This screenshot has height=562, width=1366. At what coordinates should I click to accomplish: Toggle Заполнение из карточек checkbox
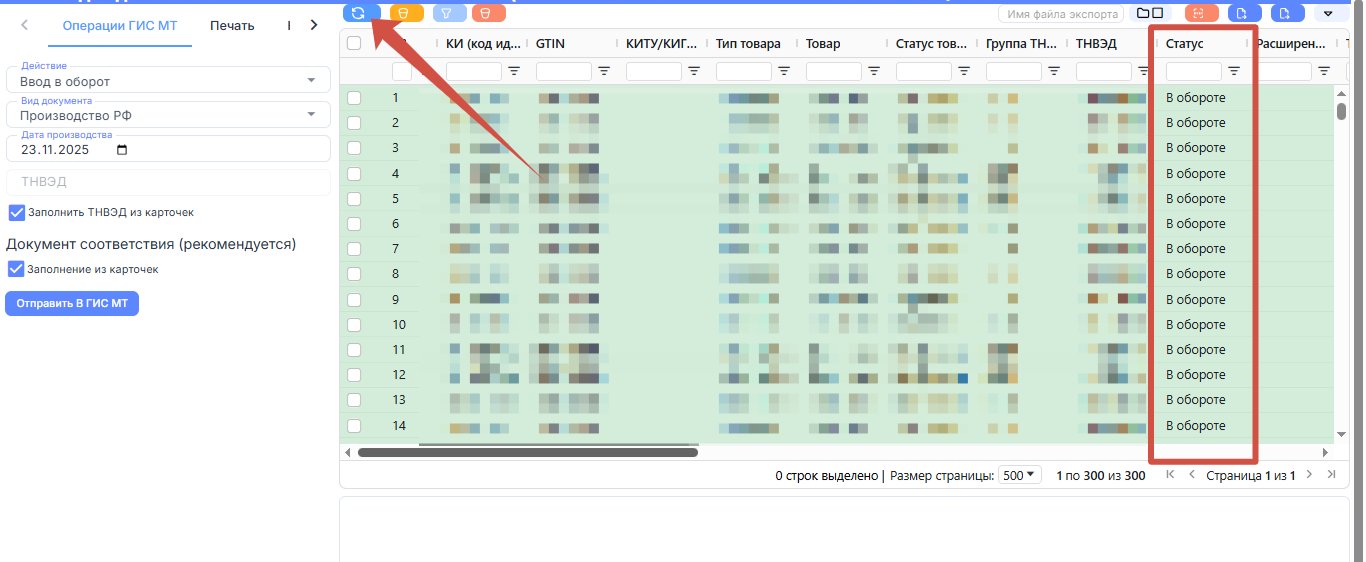(x=16, y=269)
